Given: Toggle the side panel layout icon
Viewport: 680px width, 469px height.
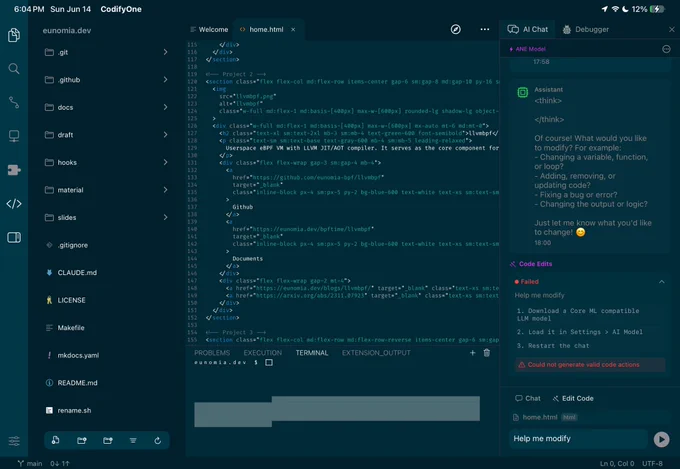Looking at the screenshot, I should [x=14, y=237].
